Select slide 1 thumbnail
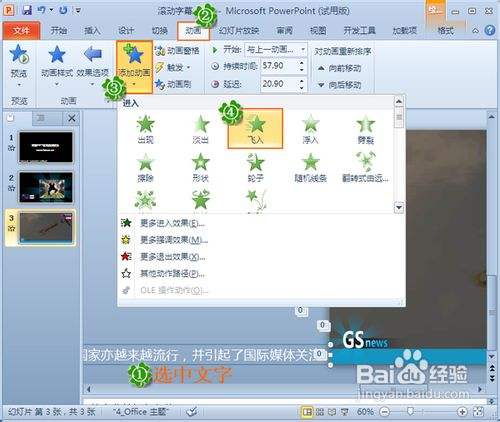The image size is (500, 422). tap(46, 147)
